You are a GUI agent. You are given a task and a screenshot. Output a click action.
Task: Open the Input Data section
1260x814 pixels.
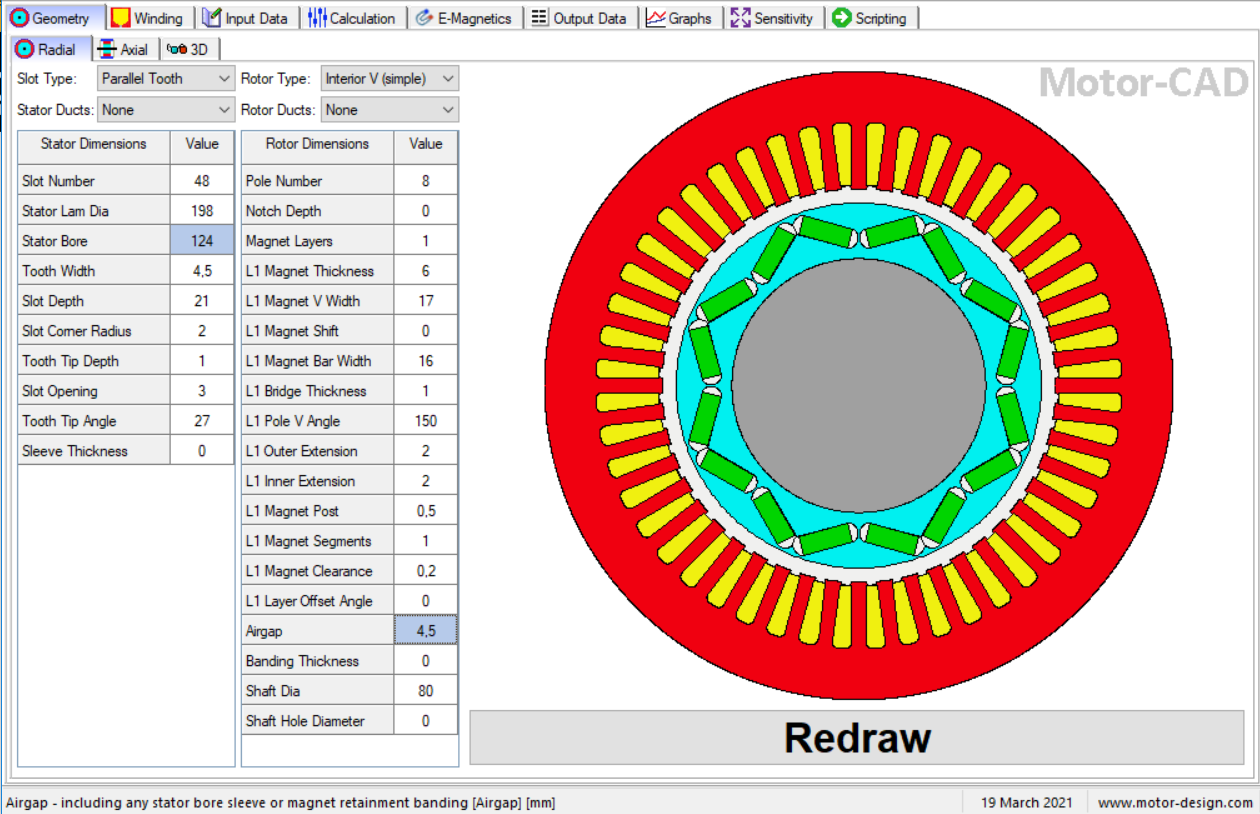click(247, 17)
